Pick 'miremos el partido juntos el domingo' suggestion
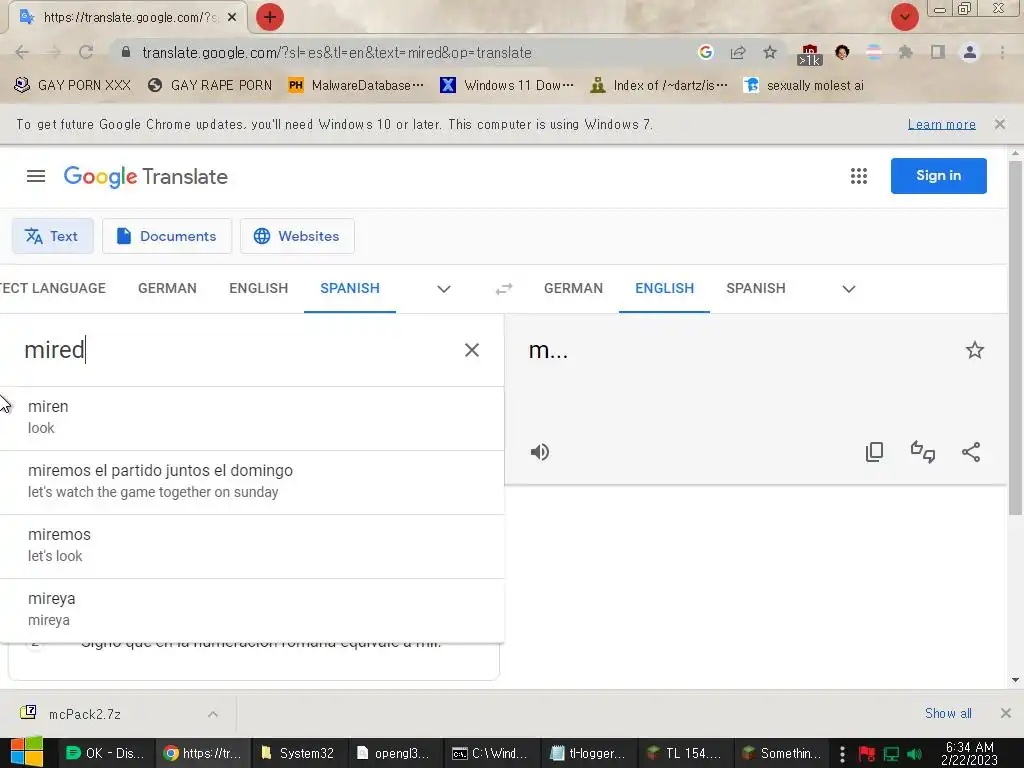 point(251,482)
